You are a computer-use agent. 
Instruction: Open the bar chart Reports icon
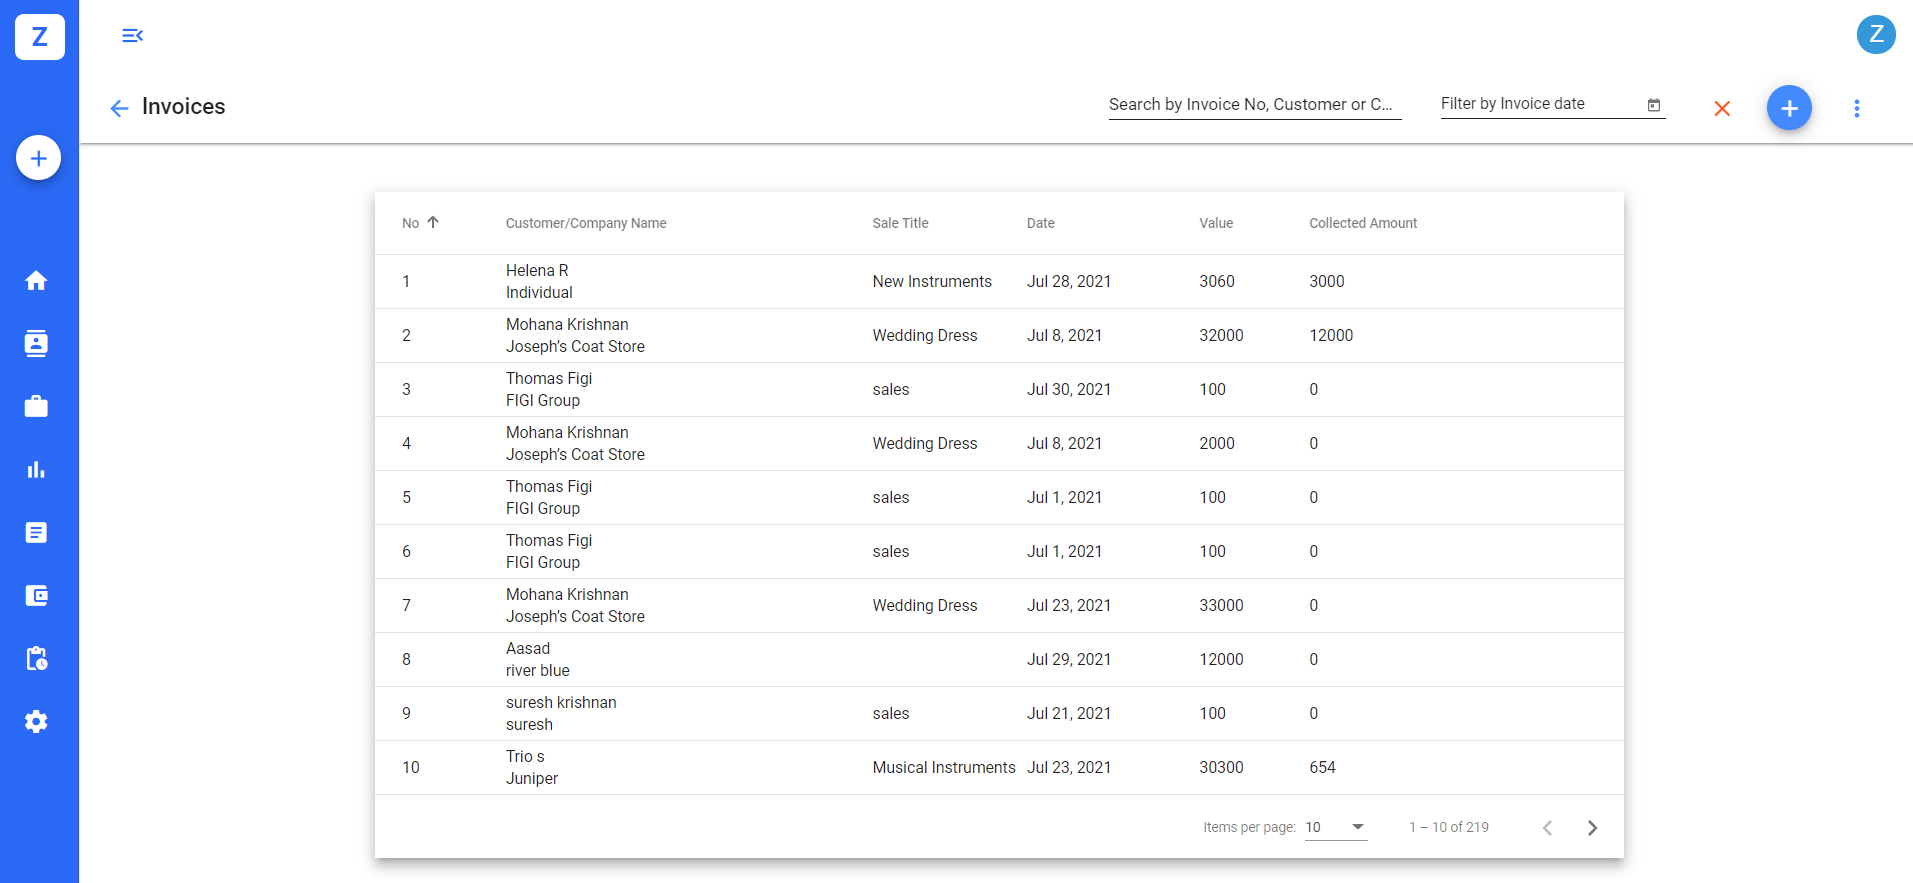coord(37,470)
